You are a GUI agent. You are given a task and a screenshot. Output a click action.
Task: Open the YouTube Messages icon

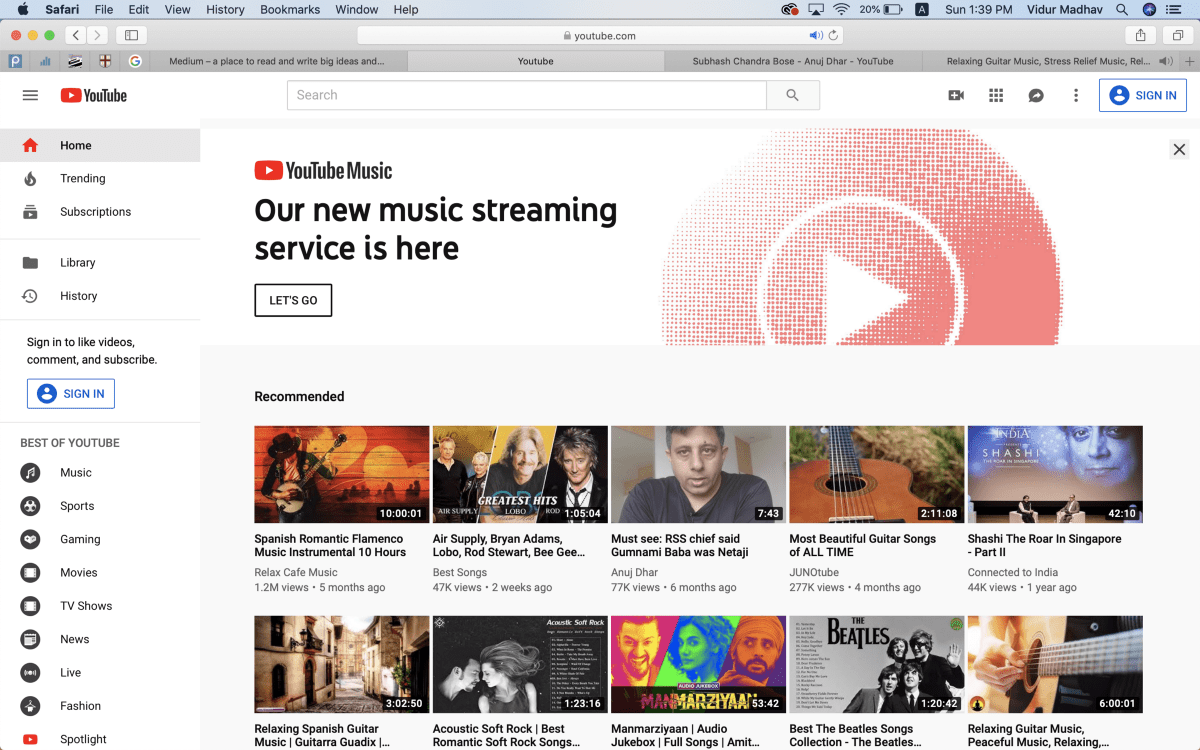(1036, 95)
